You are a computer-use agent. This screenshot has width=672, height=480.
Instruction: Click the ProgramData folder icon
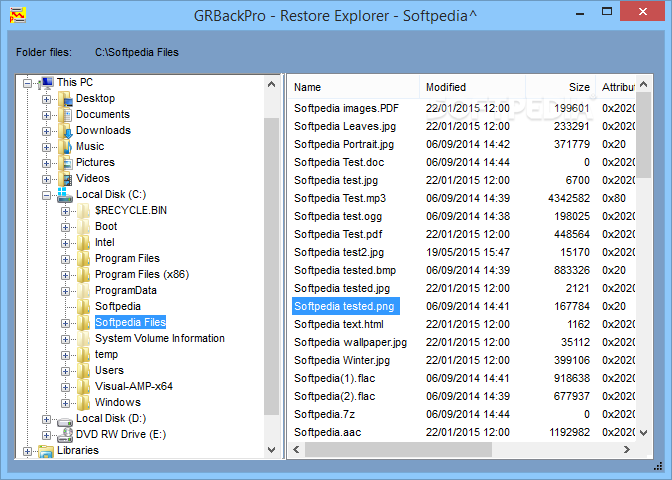[84, 291]
